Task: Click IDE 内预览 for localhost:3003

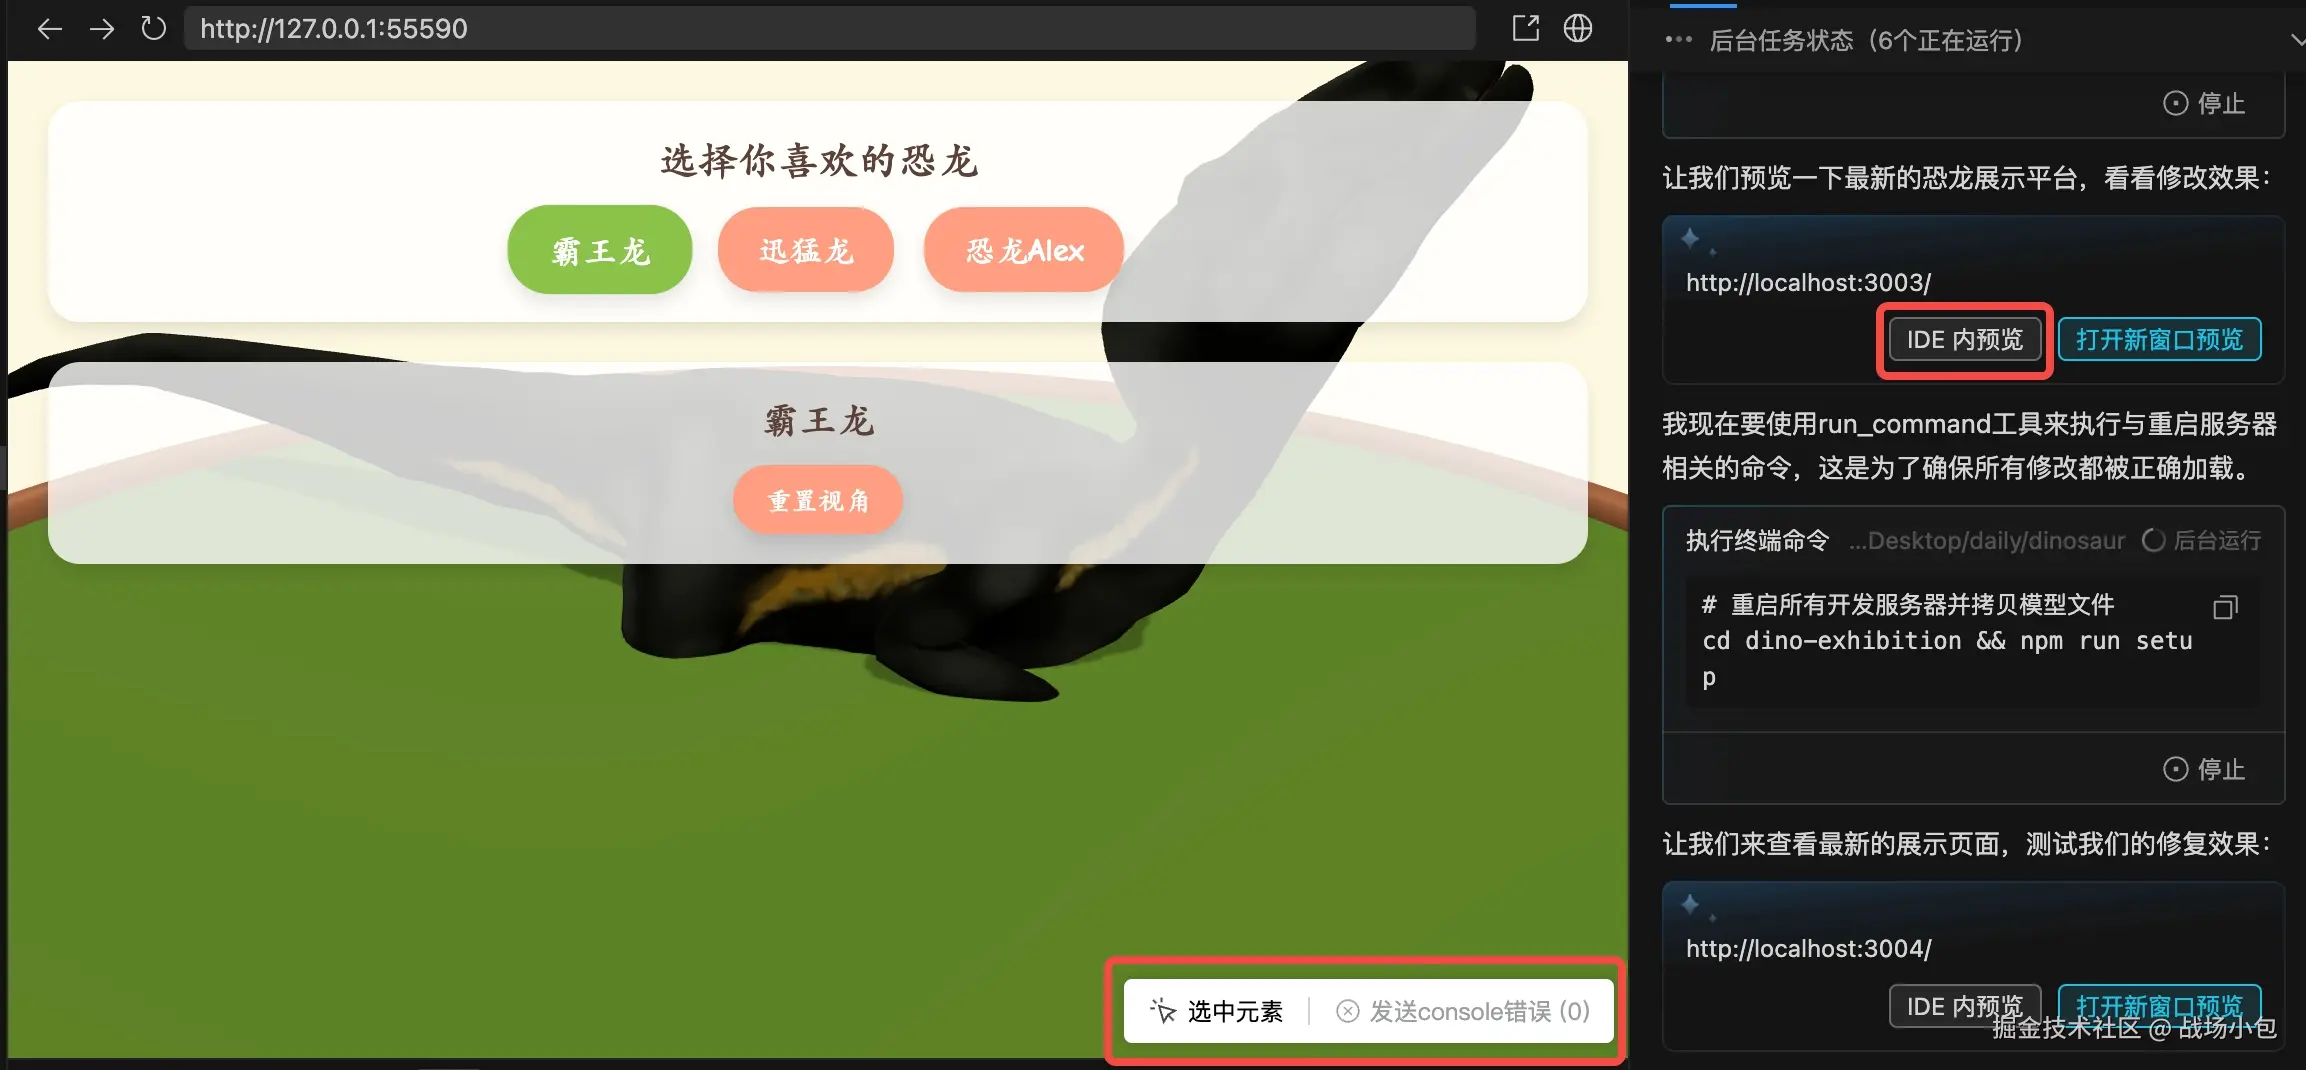Action: [x=1965, y=340]
